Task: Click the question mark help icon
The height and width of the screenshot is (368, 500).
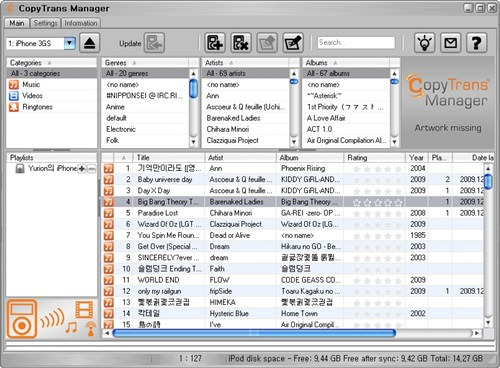Action: (476, 43)
